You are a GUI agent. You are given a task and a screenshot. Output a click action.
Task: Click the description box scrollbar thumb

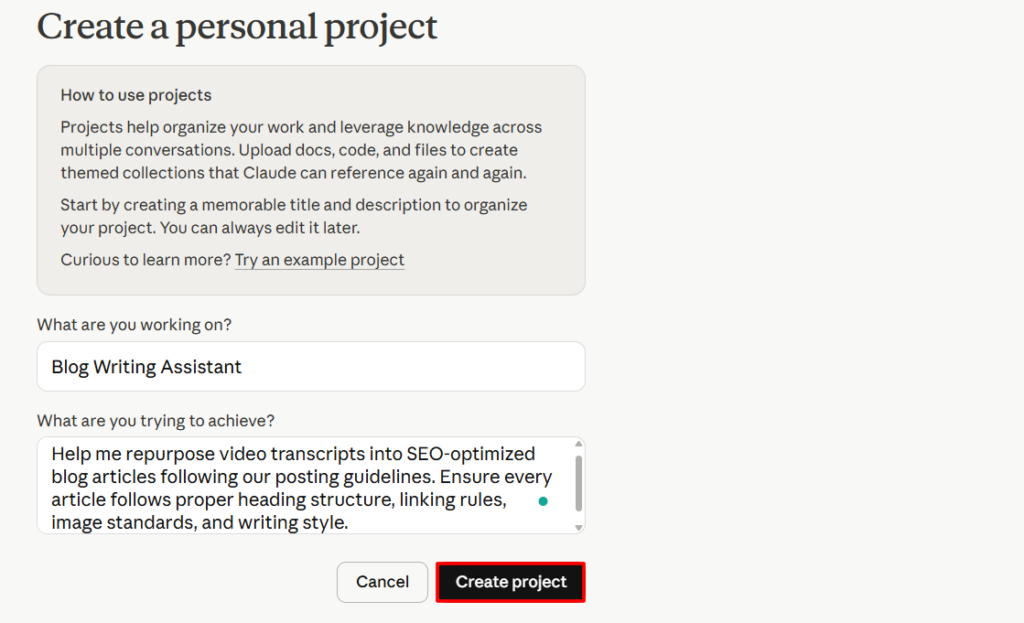pyautogui.click(x=578, y=483)
